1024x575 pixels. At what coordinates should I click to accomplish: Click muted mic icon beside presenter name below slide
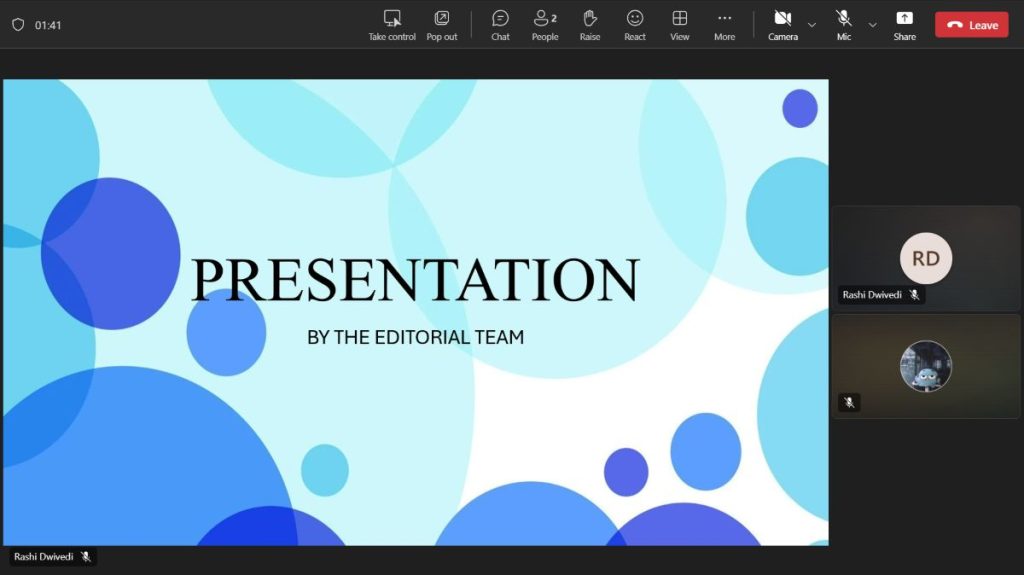pos(86,557)
